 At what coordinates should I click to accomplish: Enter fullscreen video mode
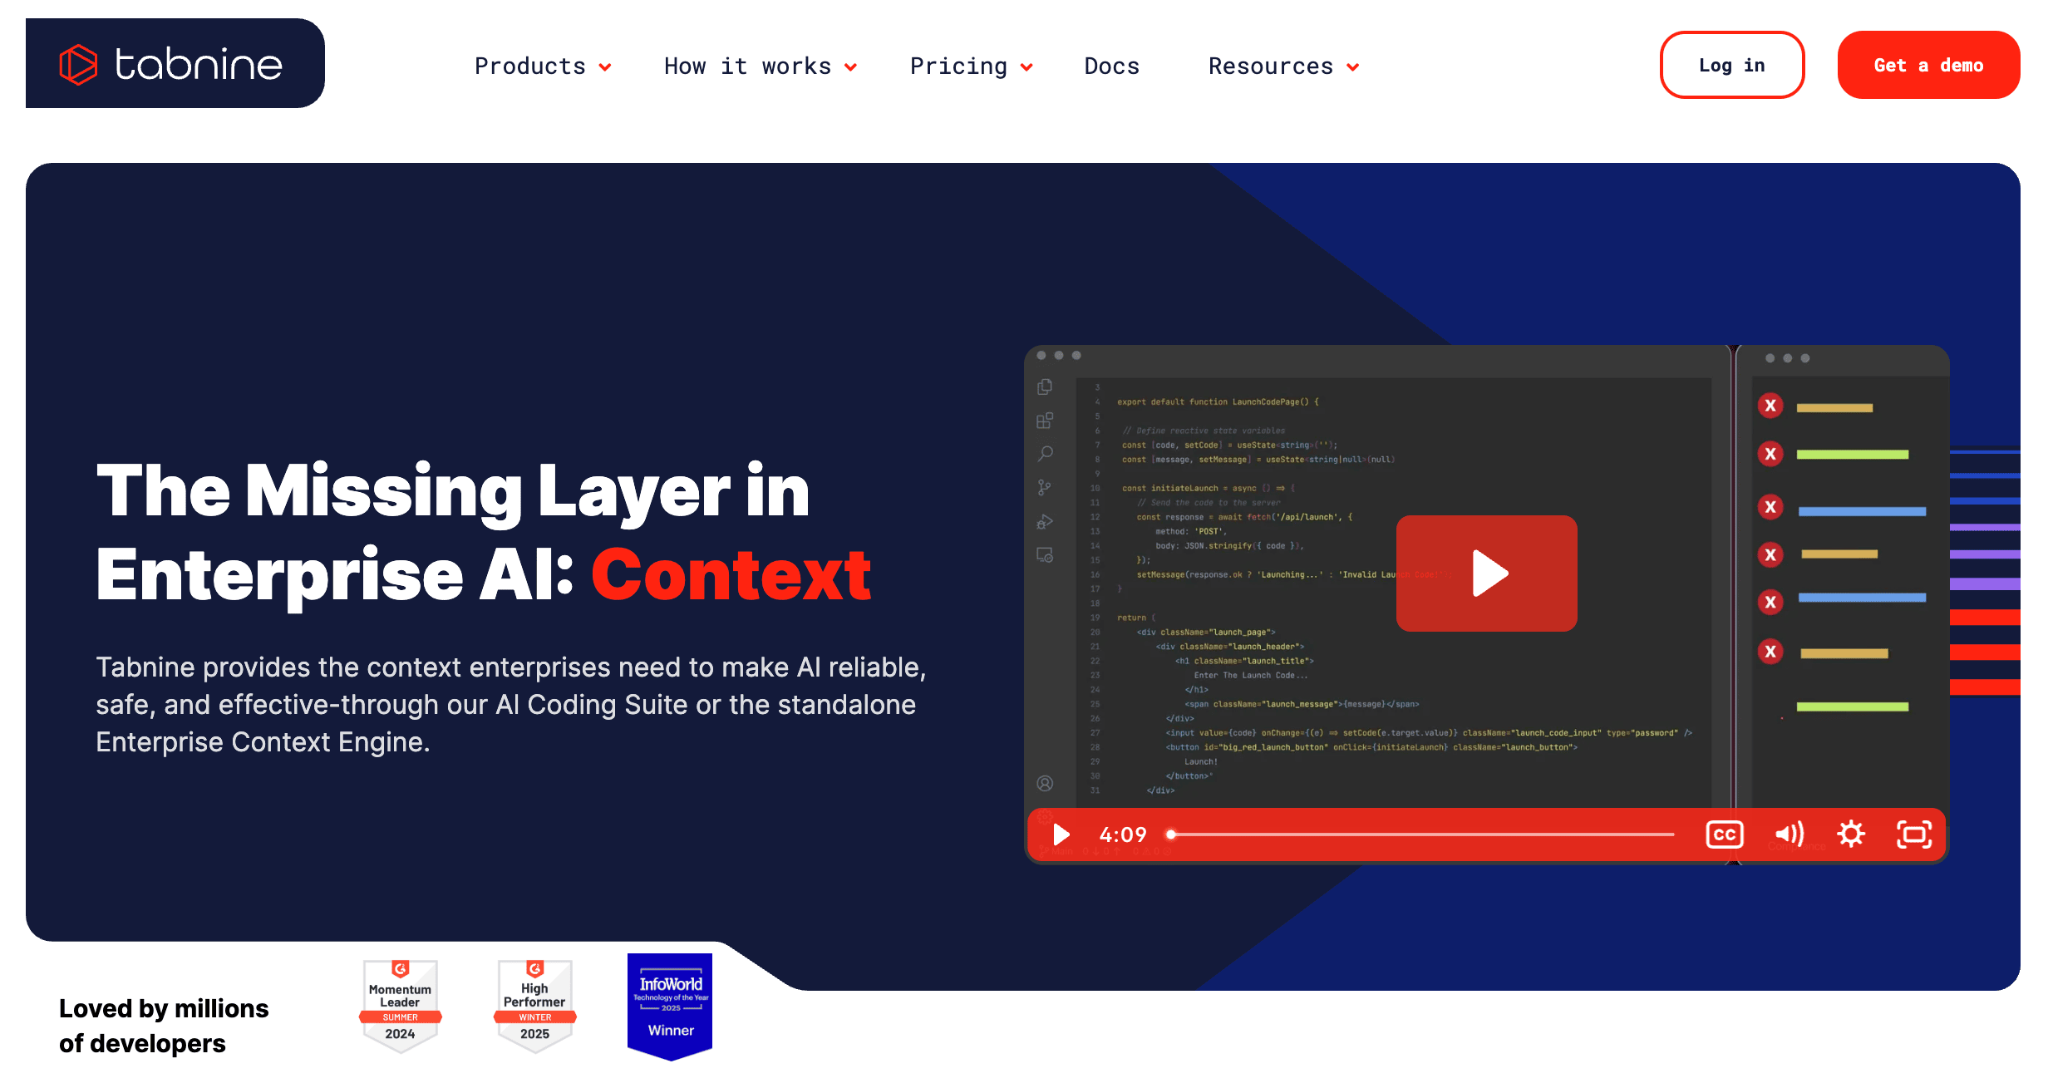click(x=1914, y=834)
